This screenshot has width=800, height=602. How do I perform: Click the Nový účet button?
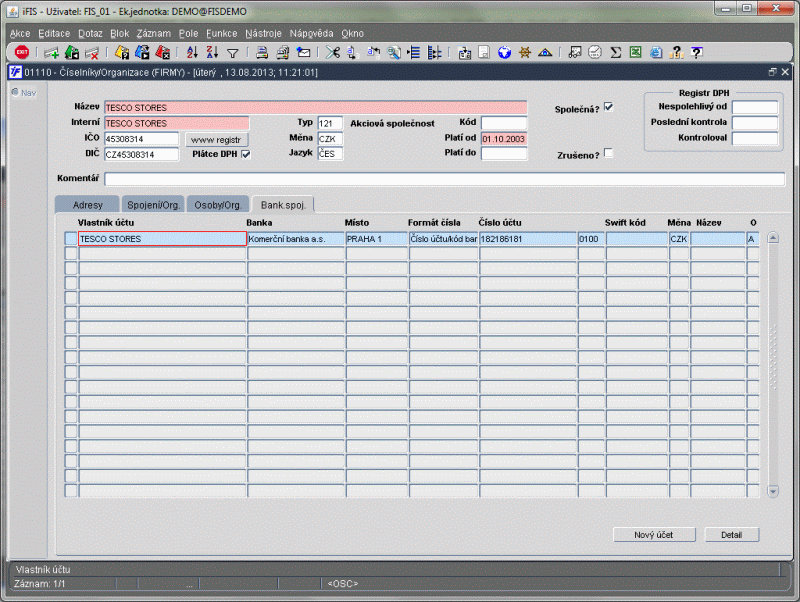654,535
